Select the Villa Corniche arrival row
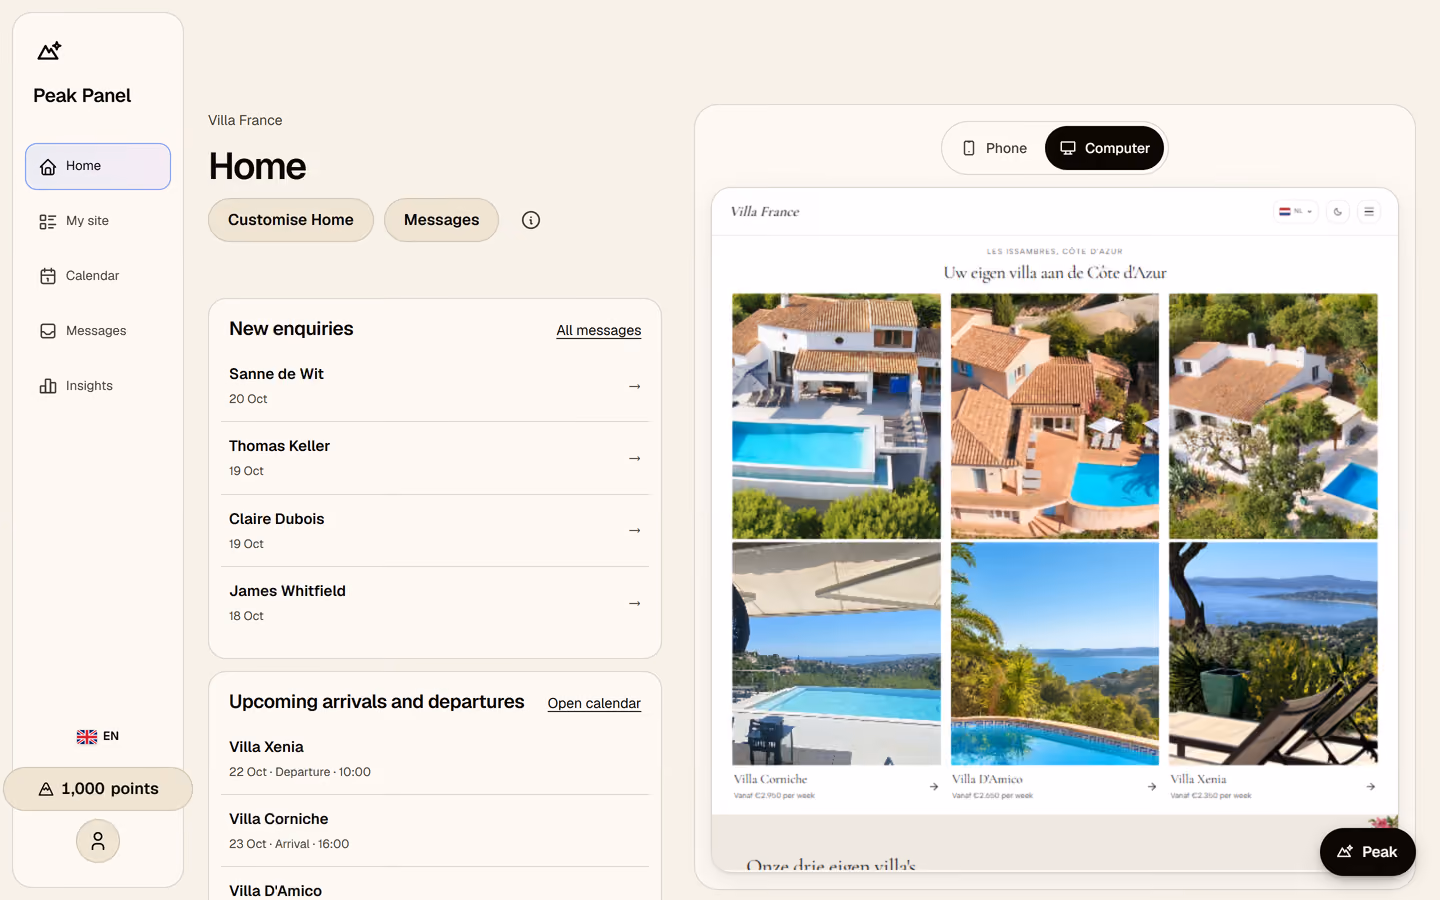1440x900 pixels. coord(435,831)
